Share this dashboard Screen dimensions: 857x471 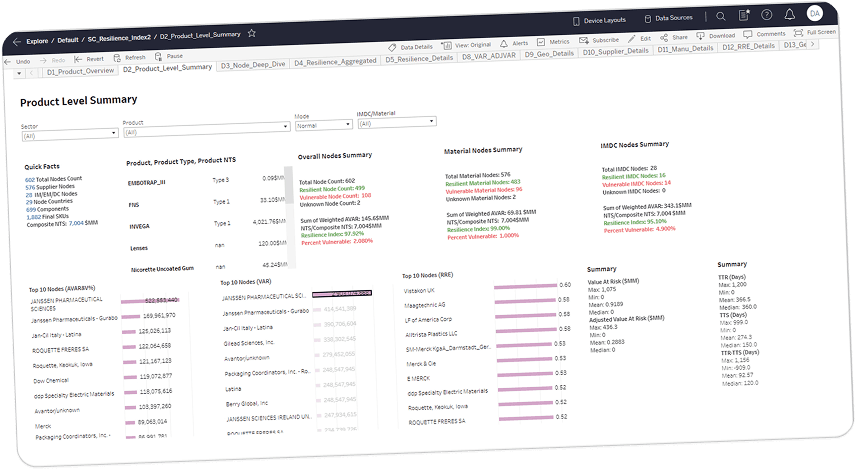(x=674, y=37)
